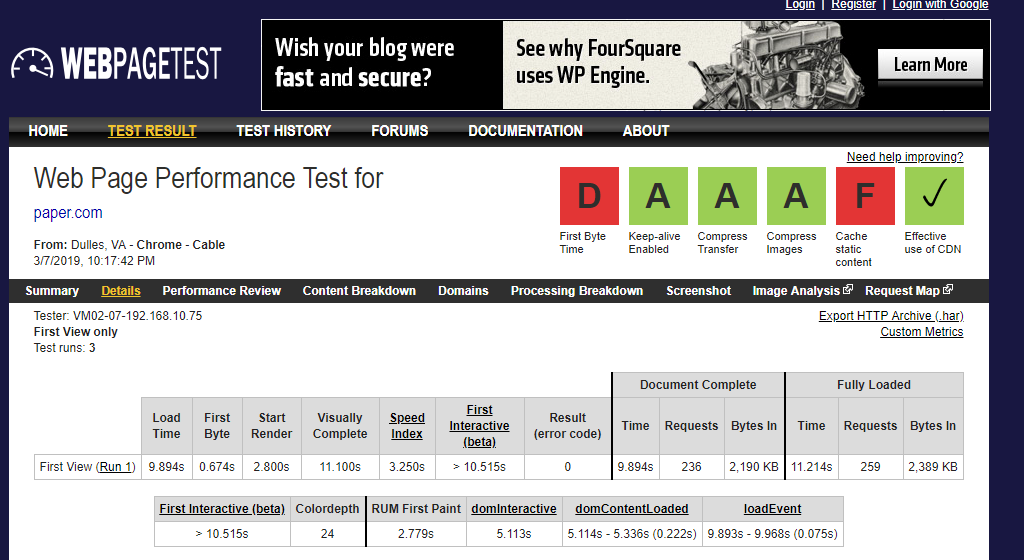Open the Domains tab
1024x560 pixels.
point(463,291)
